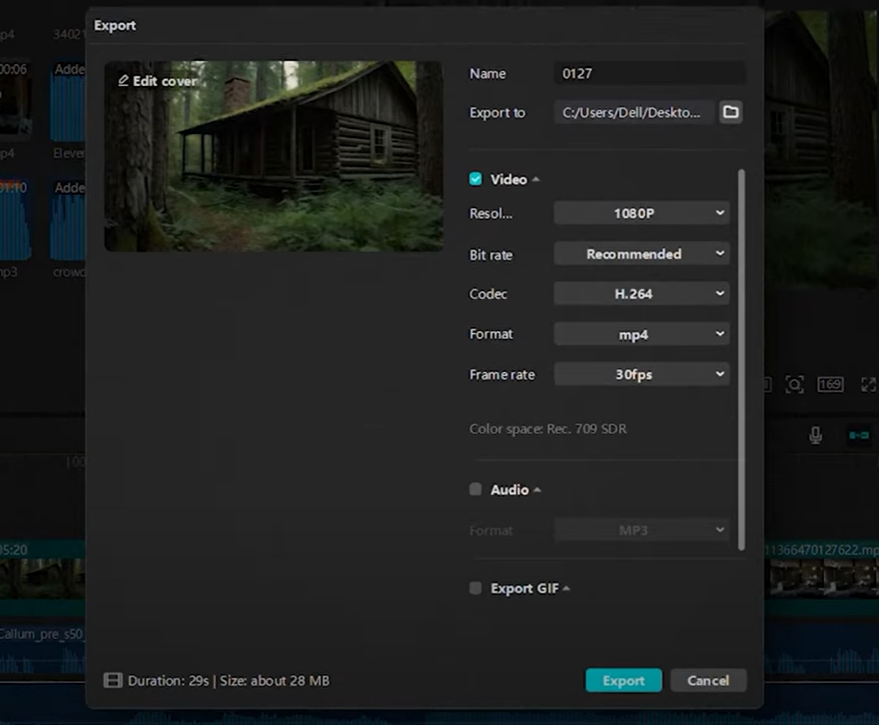The width and height of the screenshot is (879, 725).
Task: Click the export settings vertical scrollbar
Action: [741, 360]
